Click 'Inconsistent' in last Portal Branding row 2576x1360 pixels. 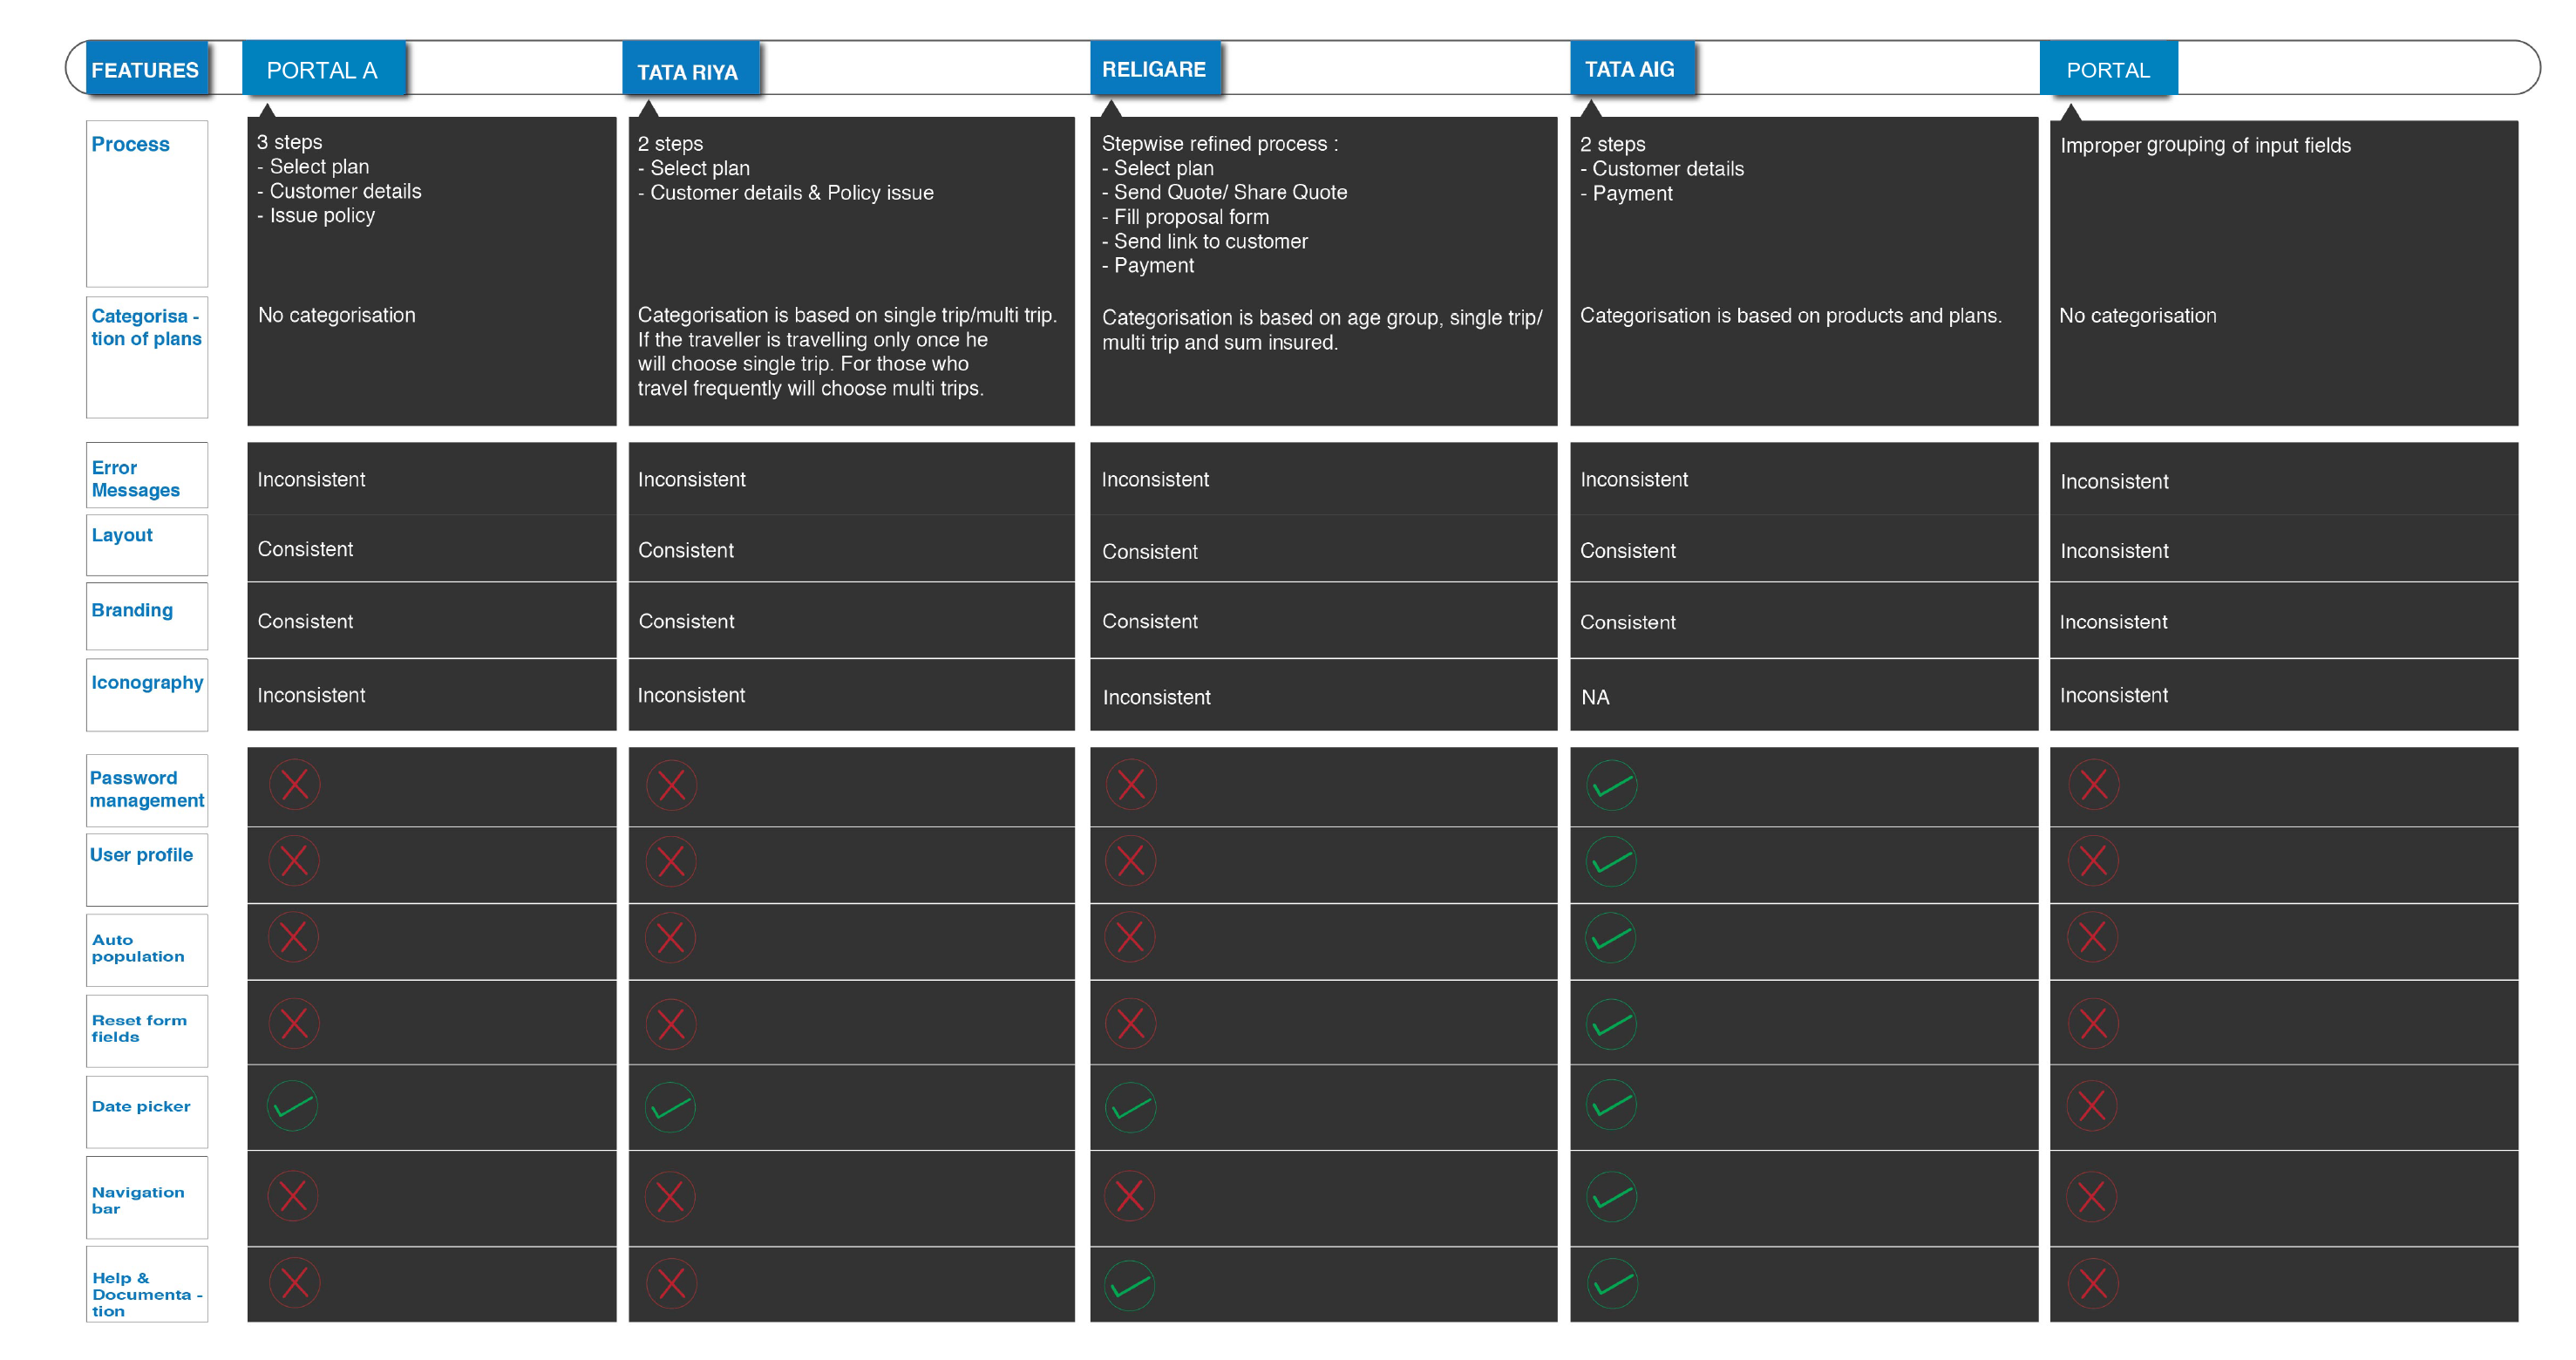pyautogui.click(x=2113, y=622)
